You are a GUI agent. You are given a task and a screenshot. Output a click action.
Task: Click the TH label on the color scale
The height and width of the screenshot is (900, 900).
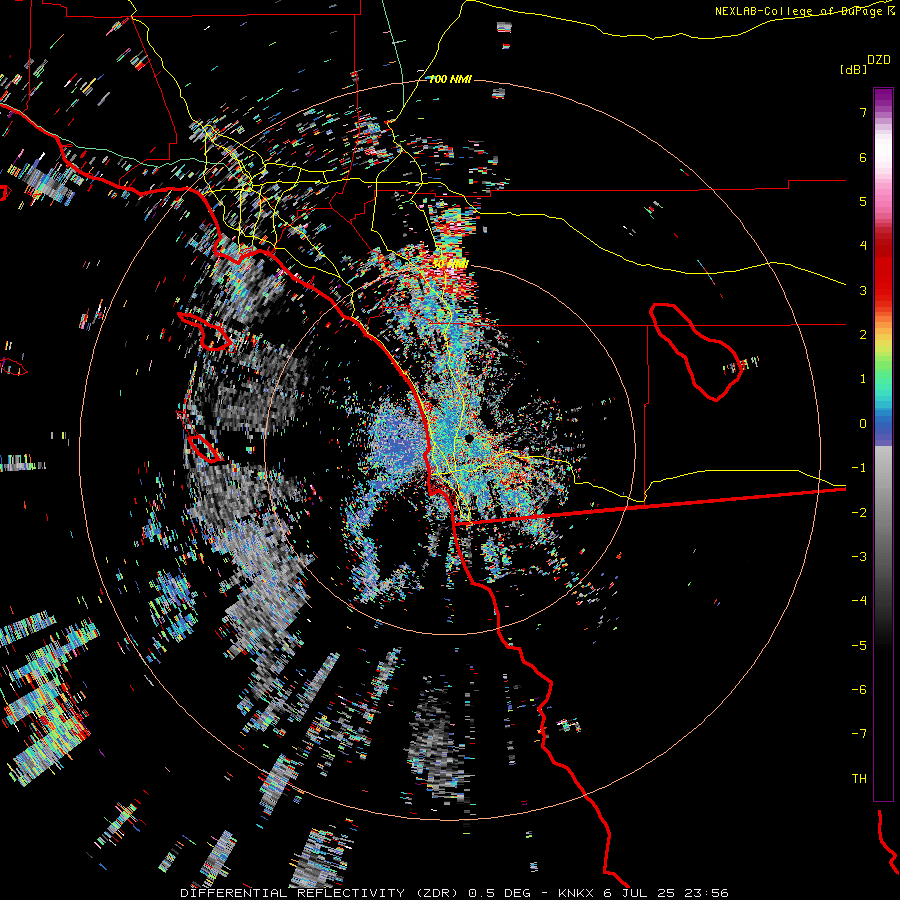coord(859,778)
